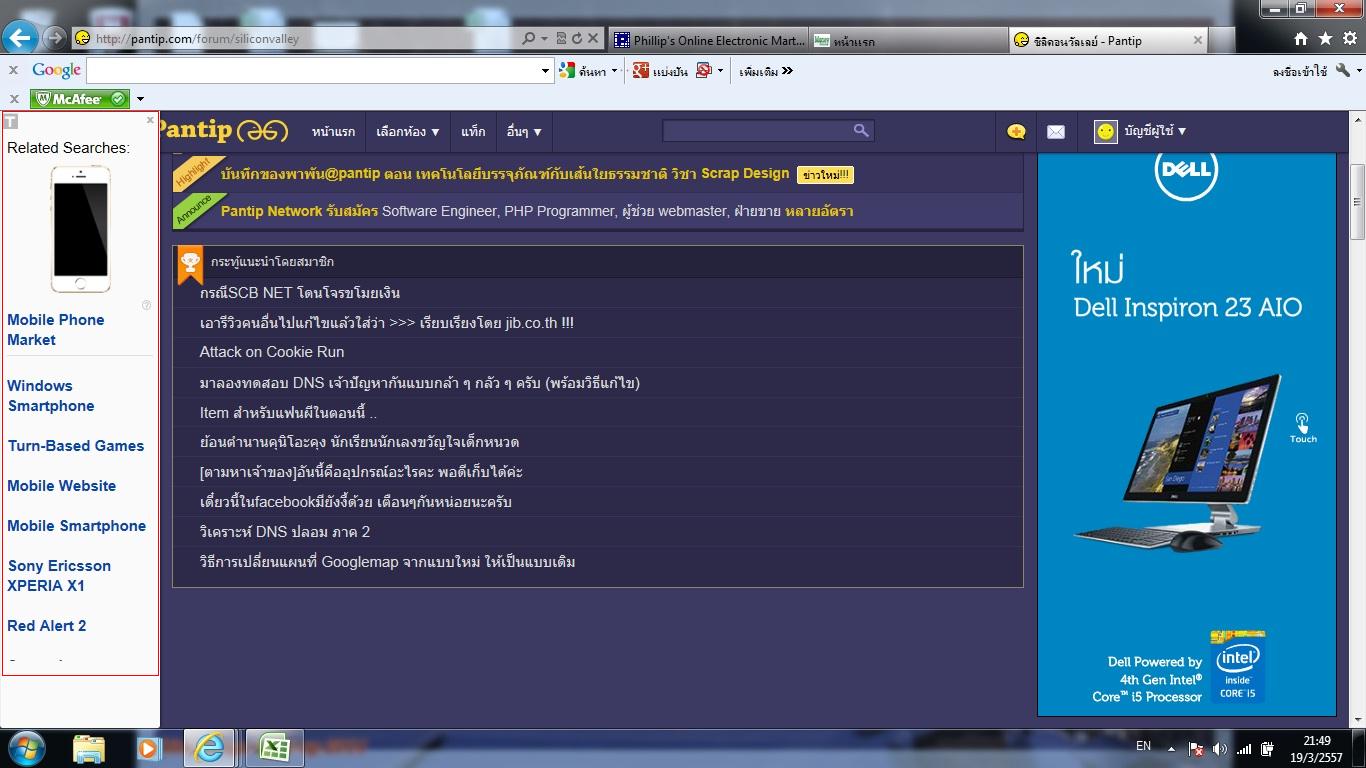Open the กรณีSCB NET topic

300,293
